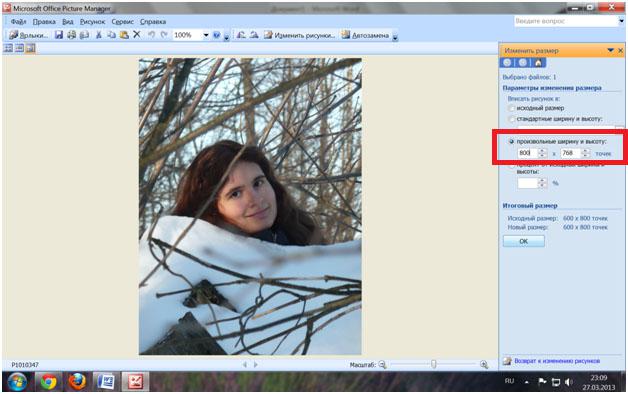Open the Рисунок menu
The image size is (628, 394).
pos(93,22)
